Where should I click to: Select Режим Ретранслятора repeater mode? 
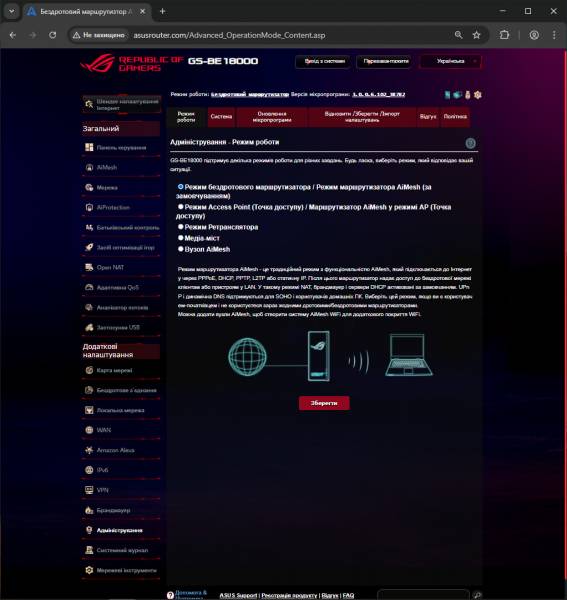point(181,227)
